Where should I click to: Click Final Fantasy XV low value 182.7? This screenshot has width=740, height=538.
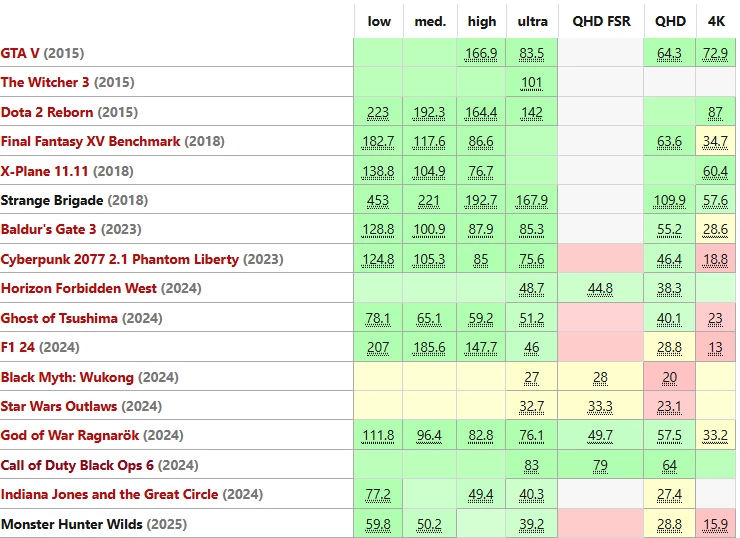pyautogui.click(x=378, y=142)
